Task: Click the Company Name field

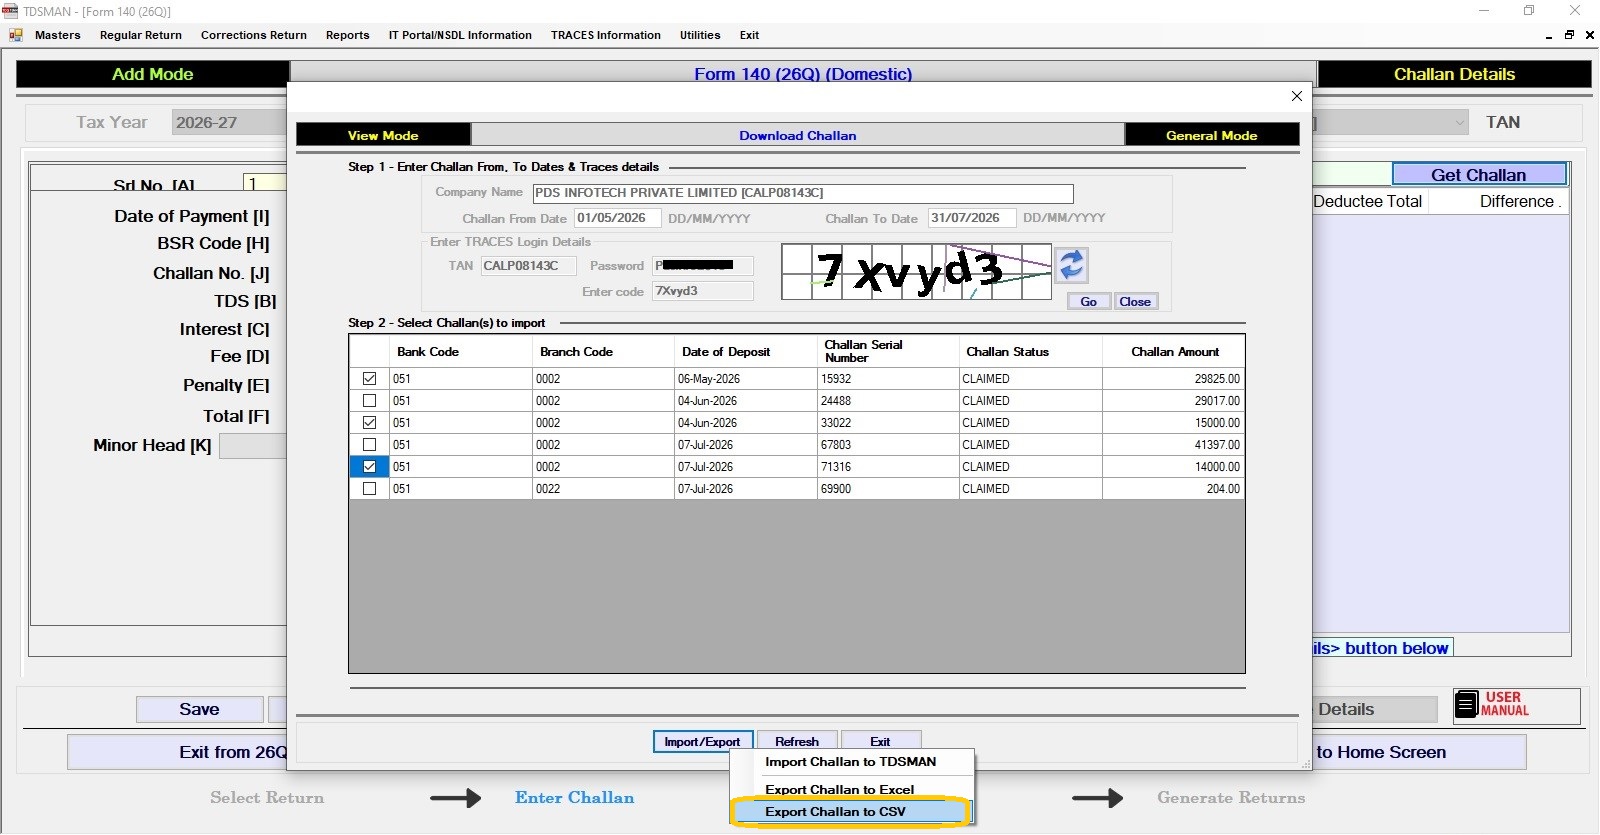Action: tap(803, 193)
